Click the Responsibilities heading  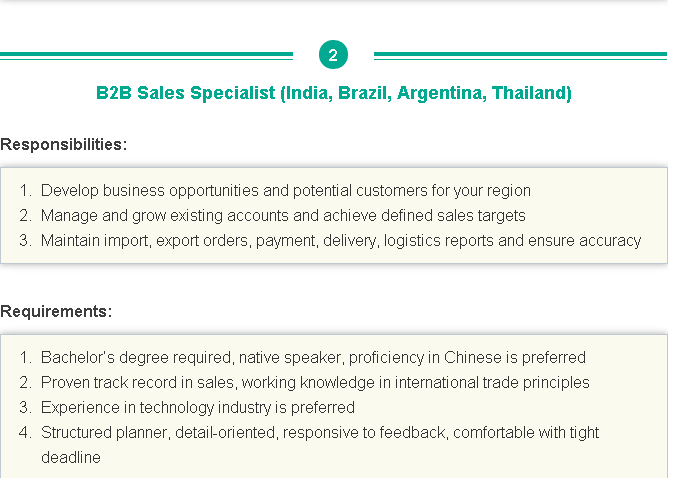64,145
